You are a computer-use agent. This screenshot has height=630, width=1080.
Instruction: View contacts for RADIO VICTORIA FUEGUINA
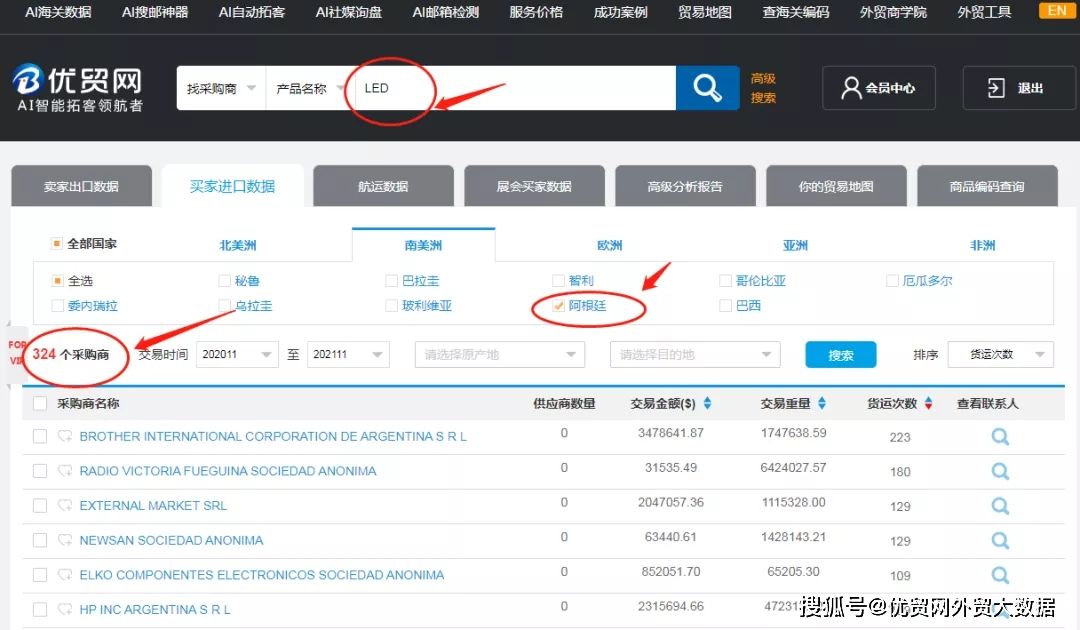point(1000,471)
